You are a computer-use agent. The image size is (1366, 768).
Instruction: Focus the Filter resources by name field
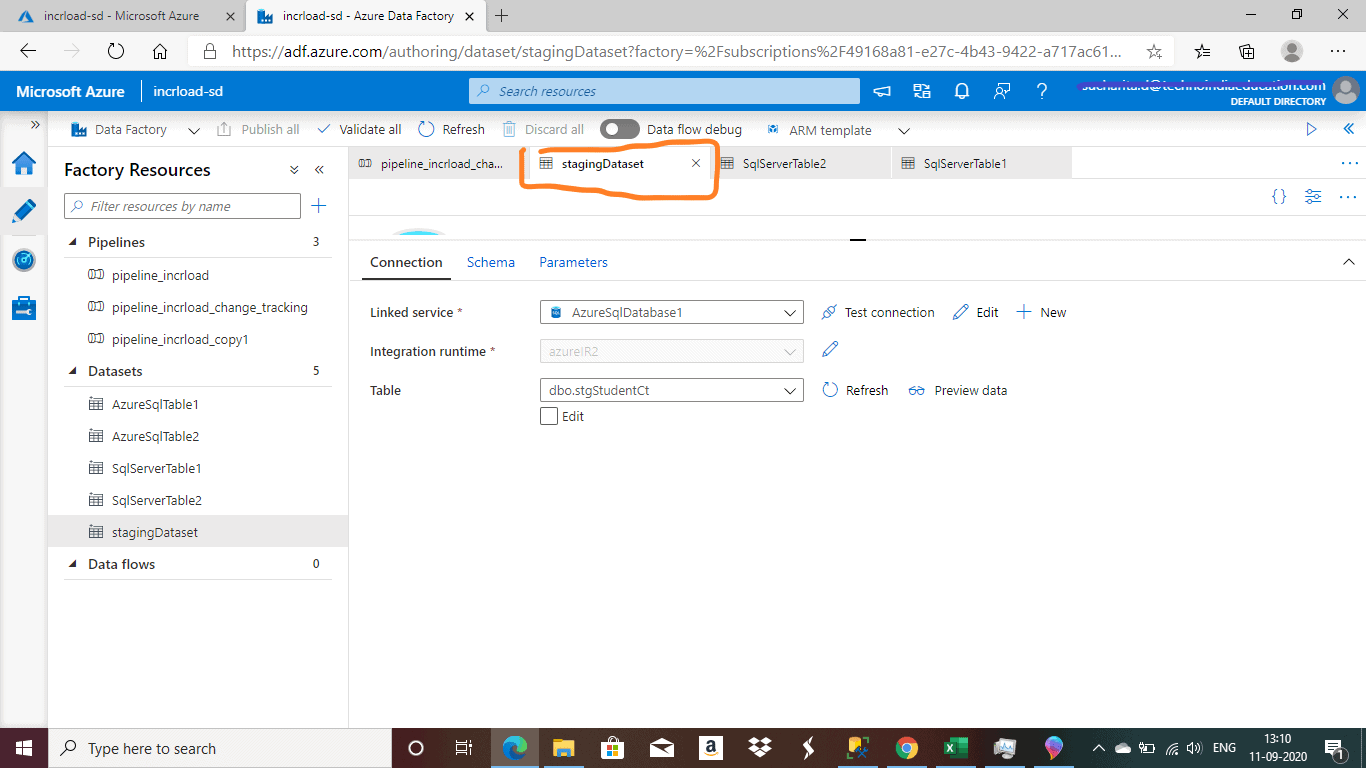[x=182, y=206]
